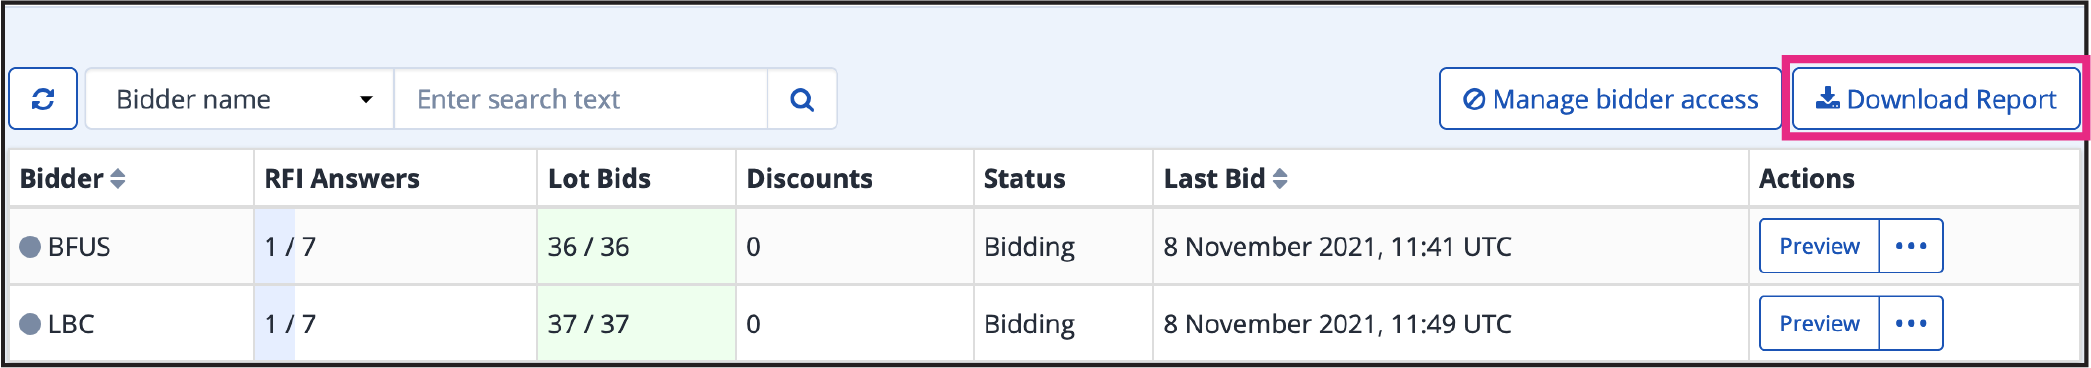Preview the LBC bid
Screen dimensions: 2091x368
[1819, 323]
